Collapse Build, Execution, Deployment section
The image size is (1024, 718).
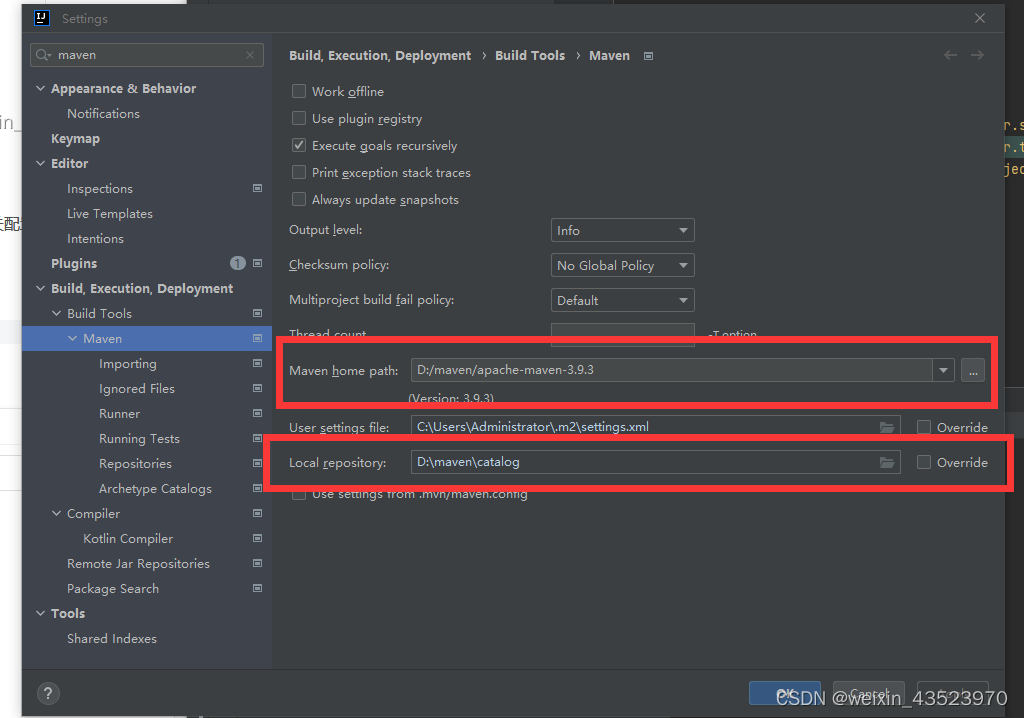[40, 288]
